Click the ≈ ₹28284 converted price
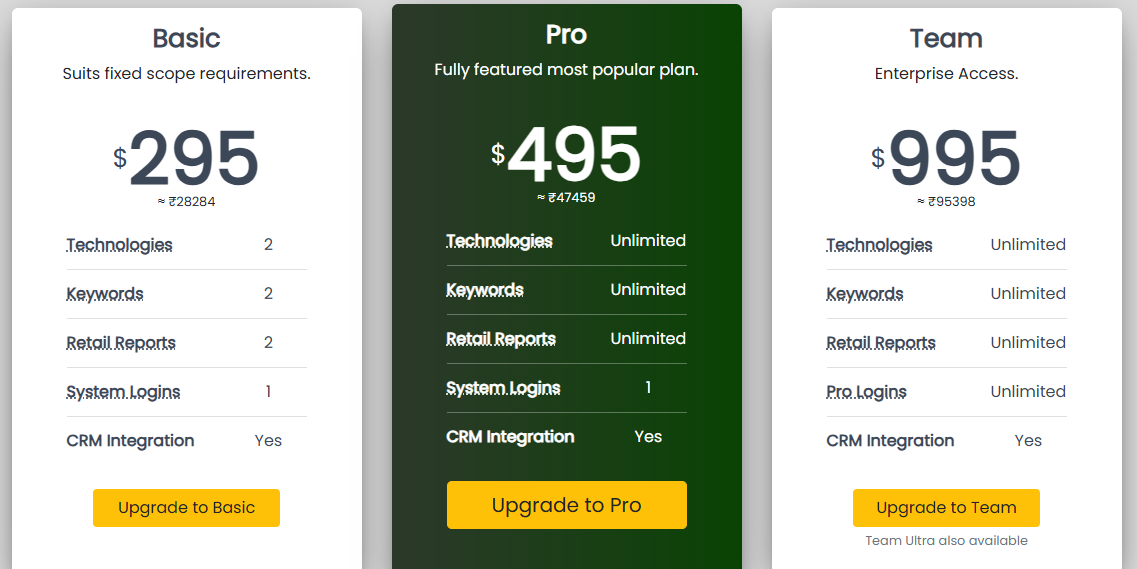 pos(186,202)
